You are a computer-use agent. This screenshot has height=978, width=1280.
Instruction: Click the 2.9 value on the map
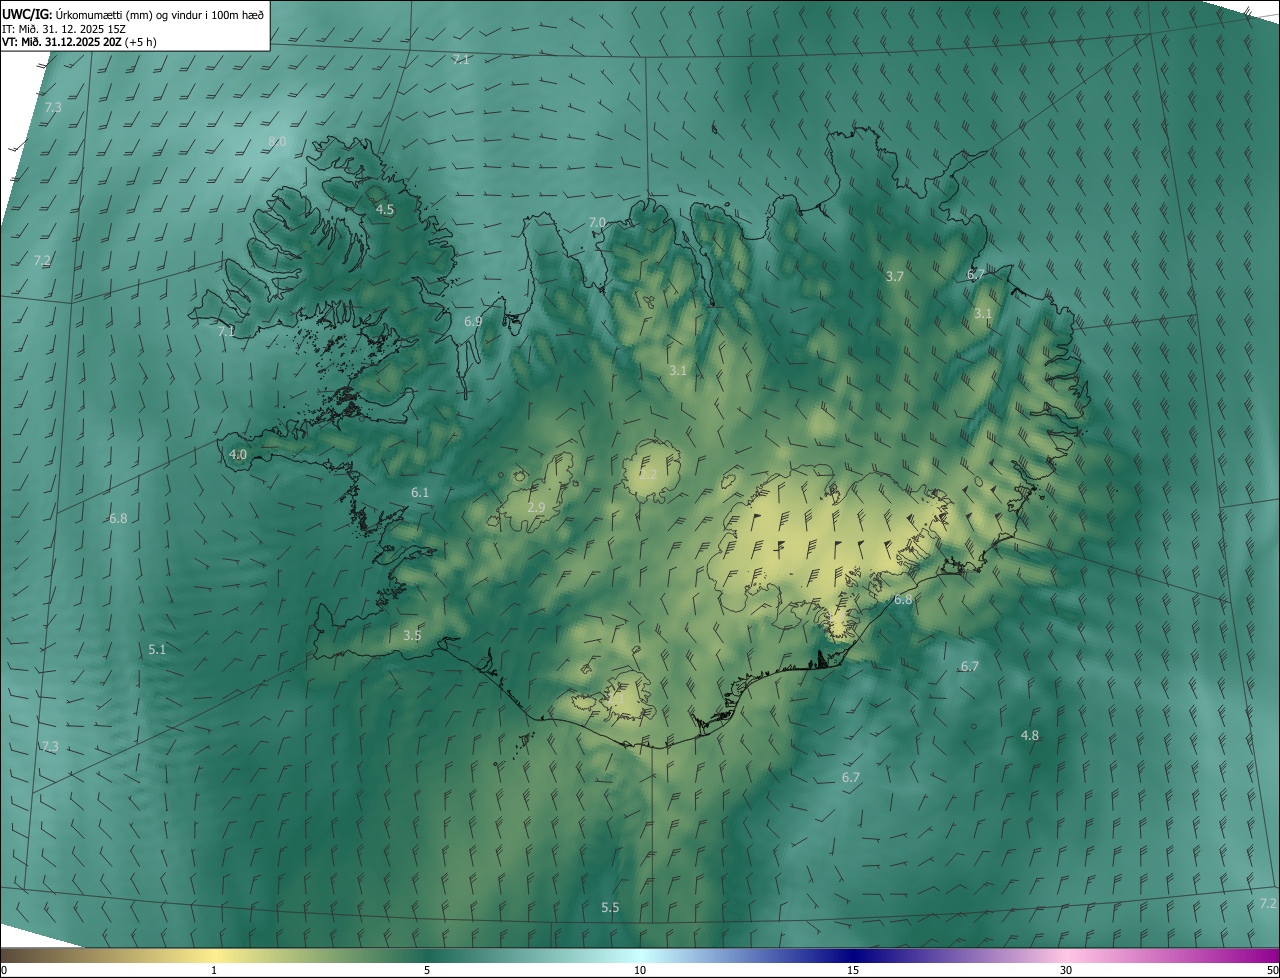pos(536,508)
